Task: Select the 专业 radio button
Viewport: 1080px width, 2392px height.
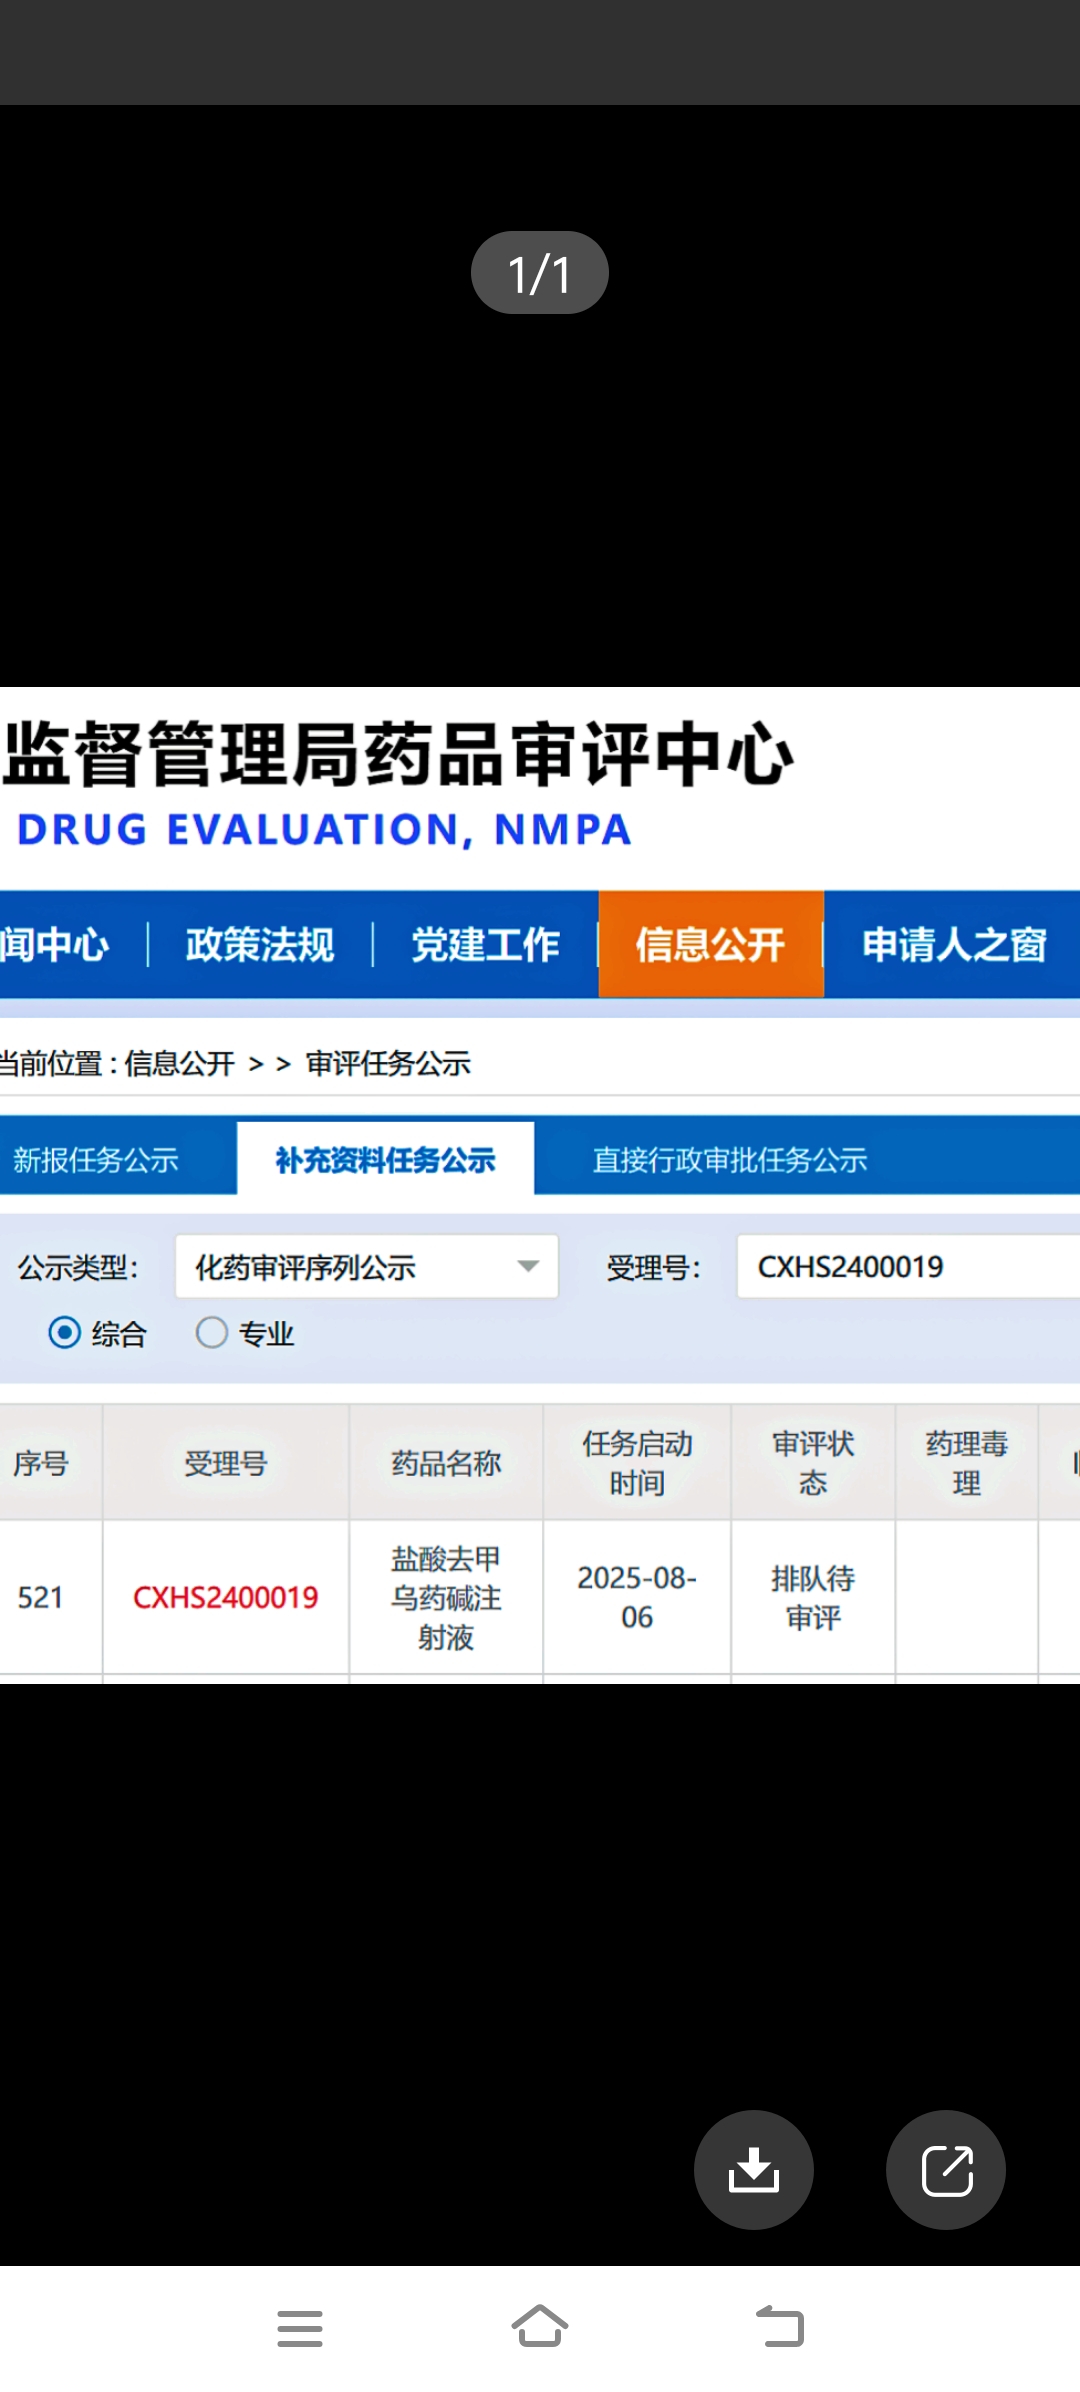Action: pos(212,1333)
